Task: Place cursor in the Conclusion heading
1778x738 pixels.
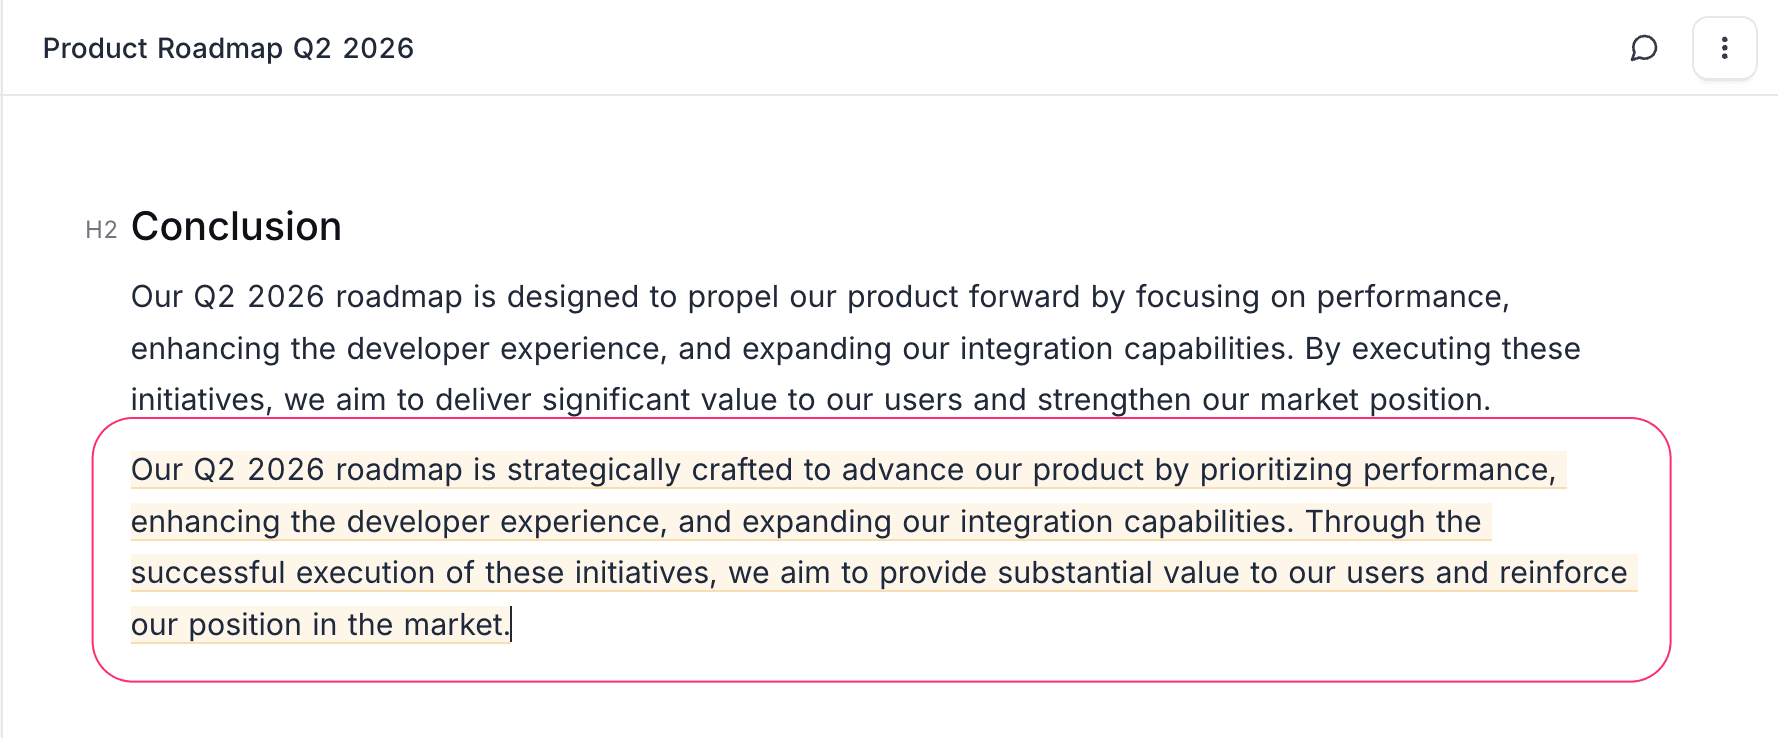Action: (236, 227)
